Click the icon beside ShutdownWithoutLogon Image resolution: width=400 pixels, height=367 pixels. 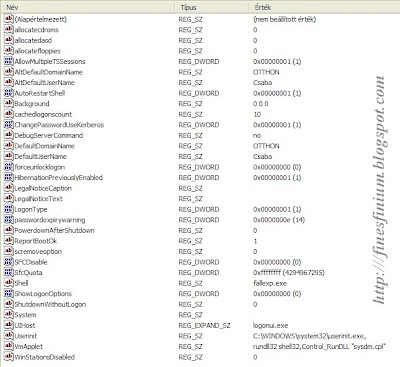click(x=8, y=304)
